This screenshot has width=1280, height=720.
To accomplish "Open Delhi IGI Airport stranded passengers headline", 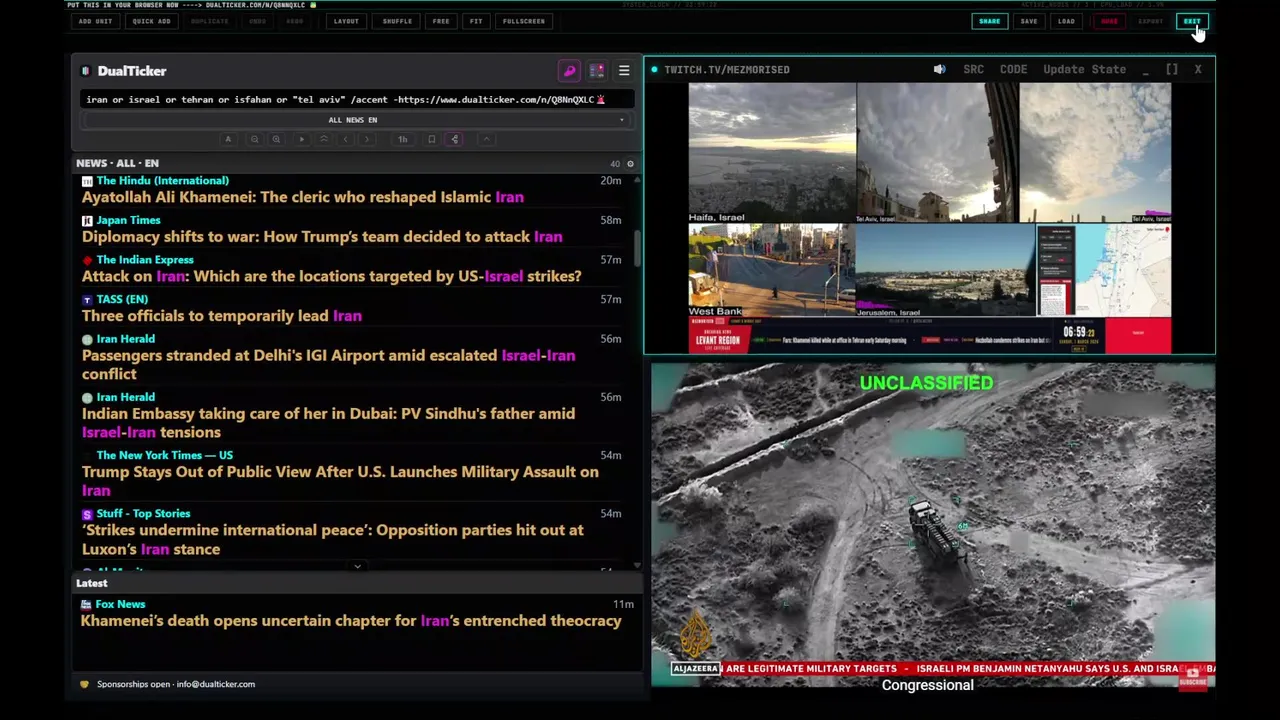I will point(328,364).
